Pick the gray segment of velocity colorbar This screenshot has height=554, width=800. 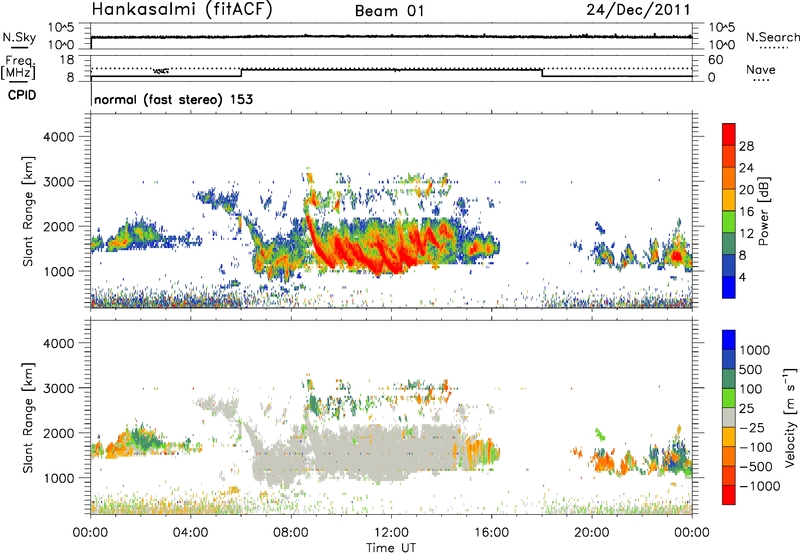click(x=729, y=417)
